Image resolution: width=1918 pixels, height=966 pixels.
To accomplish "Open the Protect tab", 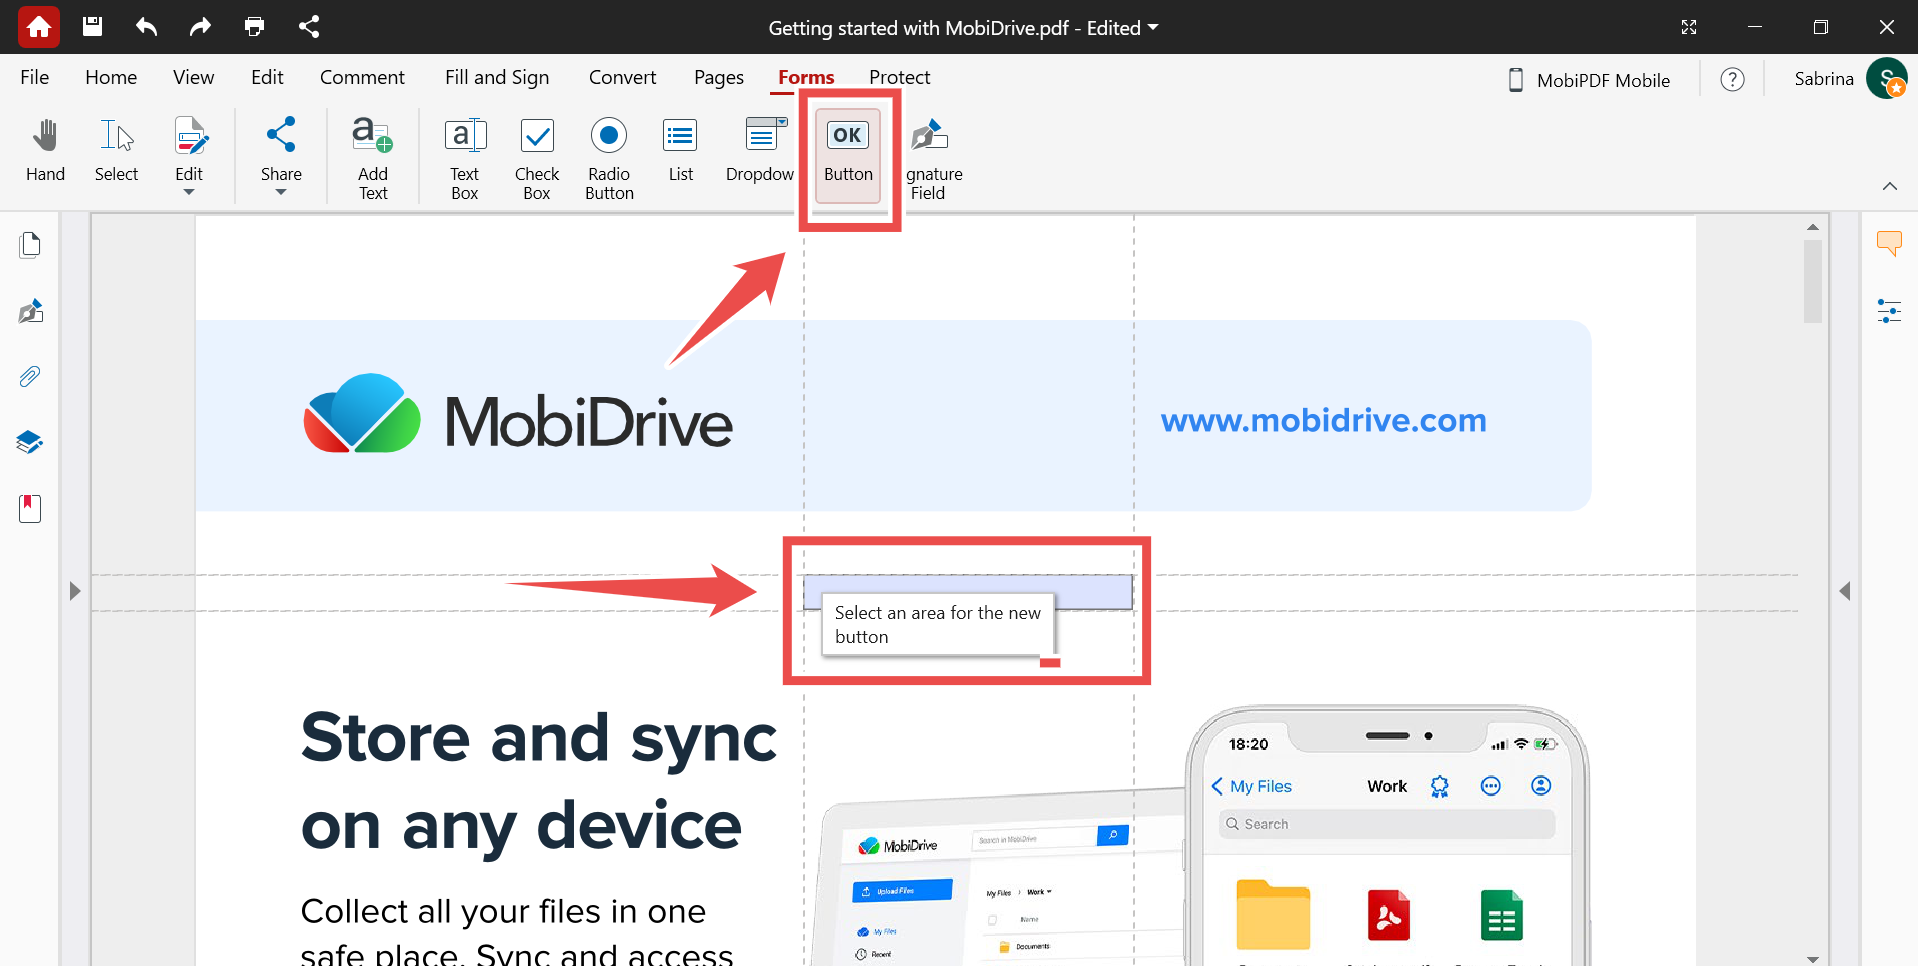I will pos(899,77).
